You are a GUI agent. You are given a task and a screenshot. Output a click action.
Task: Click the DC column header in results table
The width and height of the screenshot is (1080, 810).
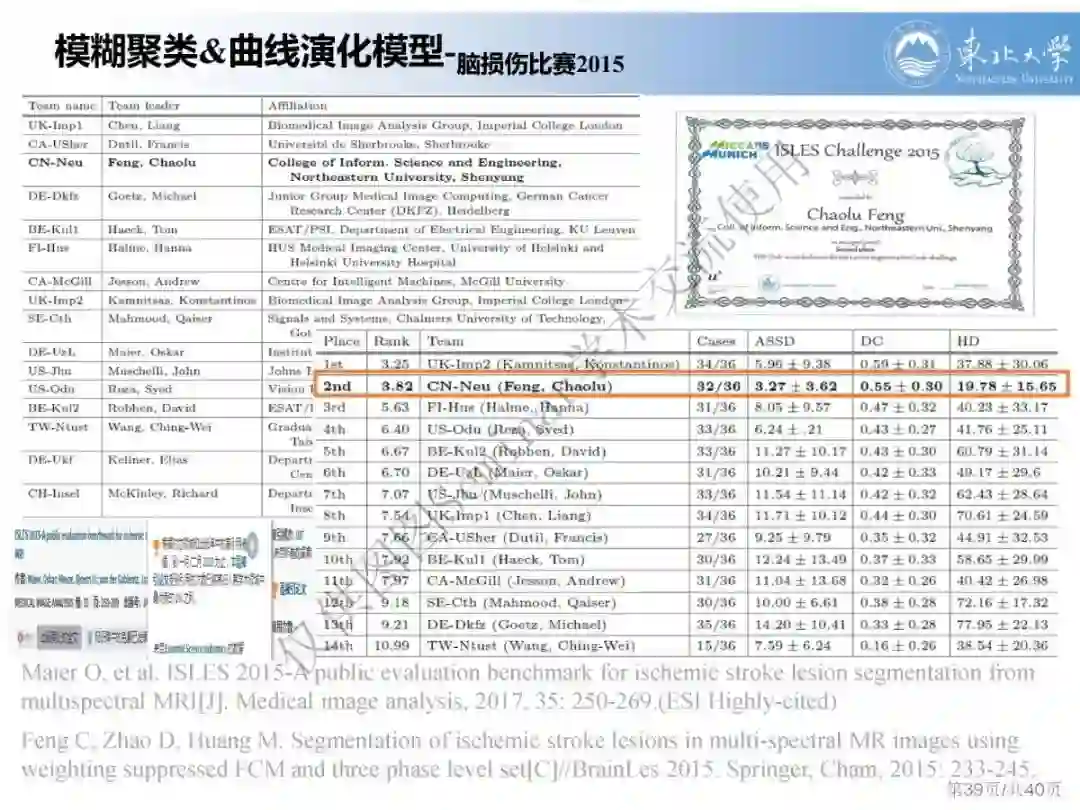(x=871, y=341)
